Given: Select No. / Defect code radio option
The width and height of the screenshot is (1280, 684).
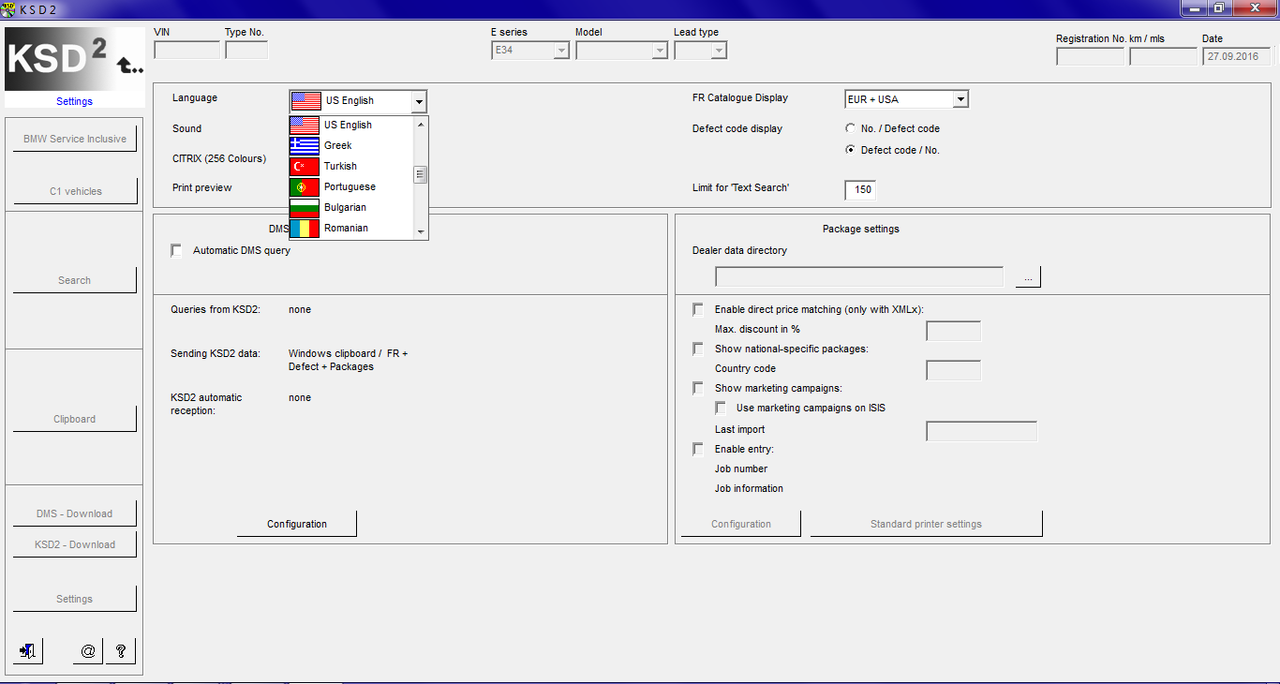Looking at the screenshot, I should [x=850, y=129].
